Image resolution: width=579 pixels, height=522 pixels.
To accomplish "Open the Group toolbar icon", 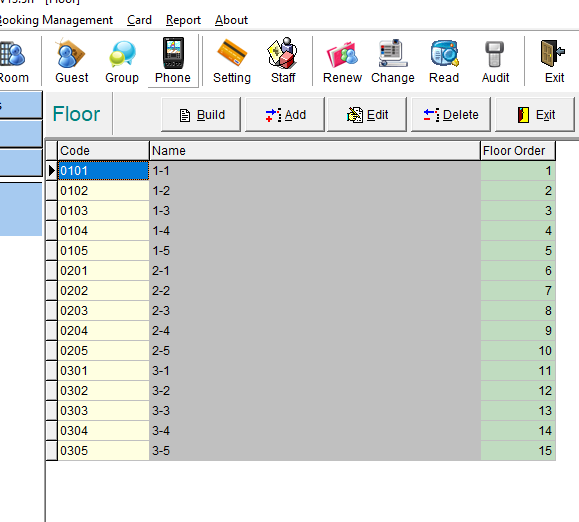I will pyautogui.click(x=122, y=61).
